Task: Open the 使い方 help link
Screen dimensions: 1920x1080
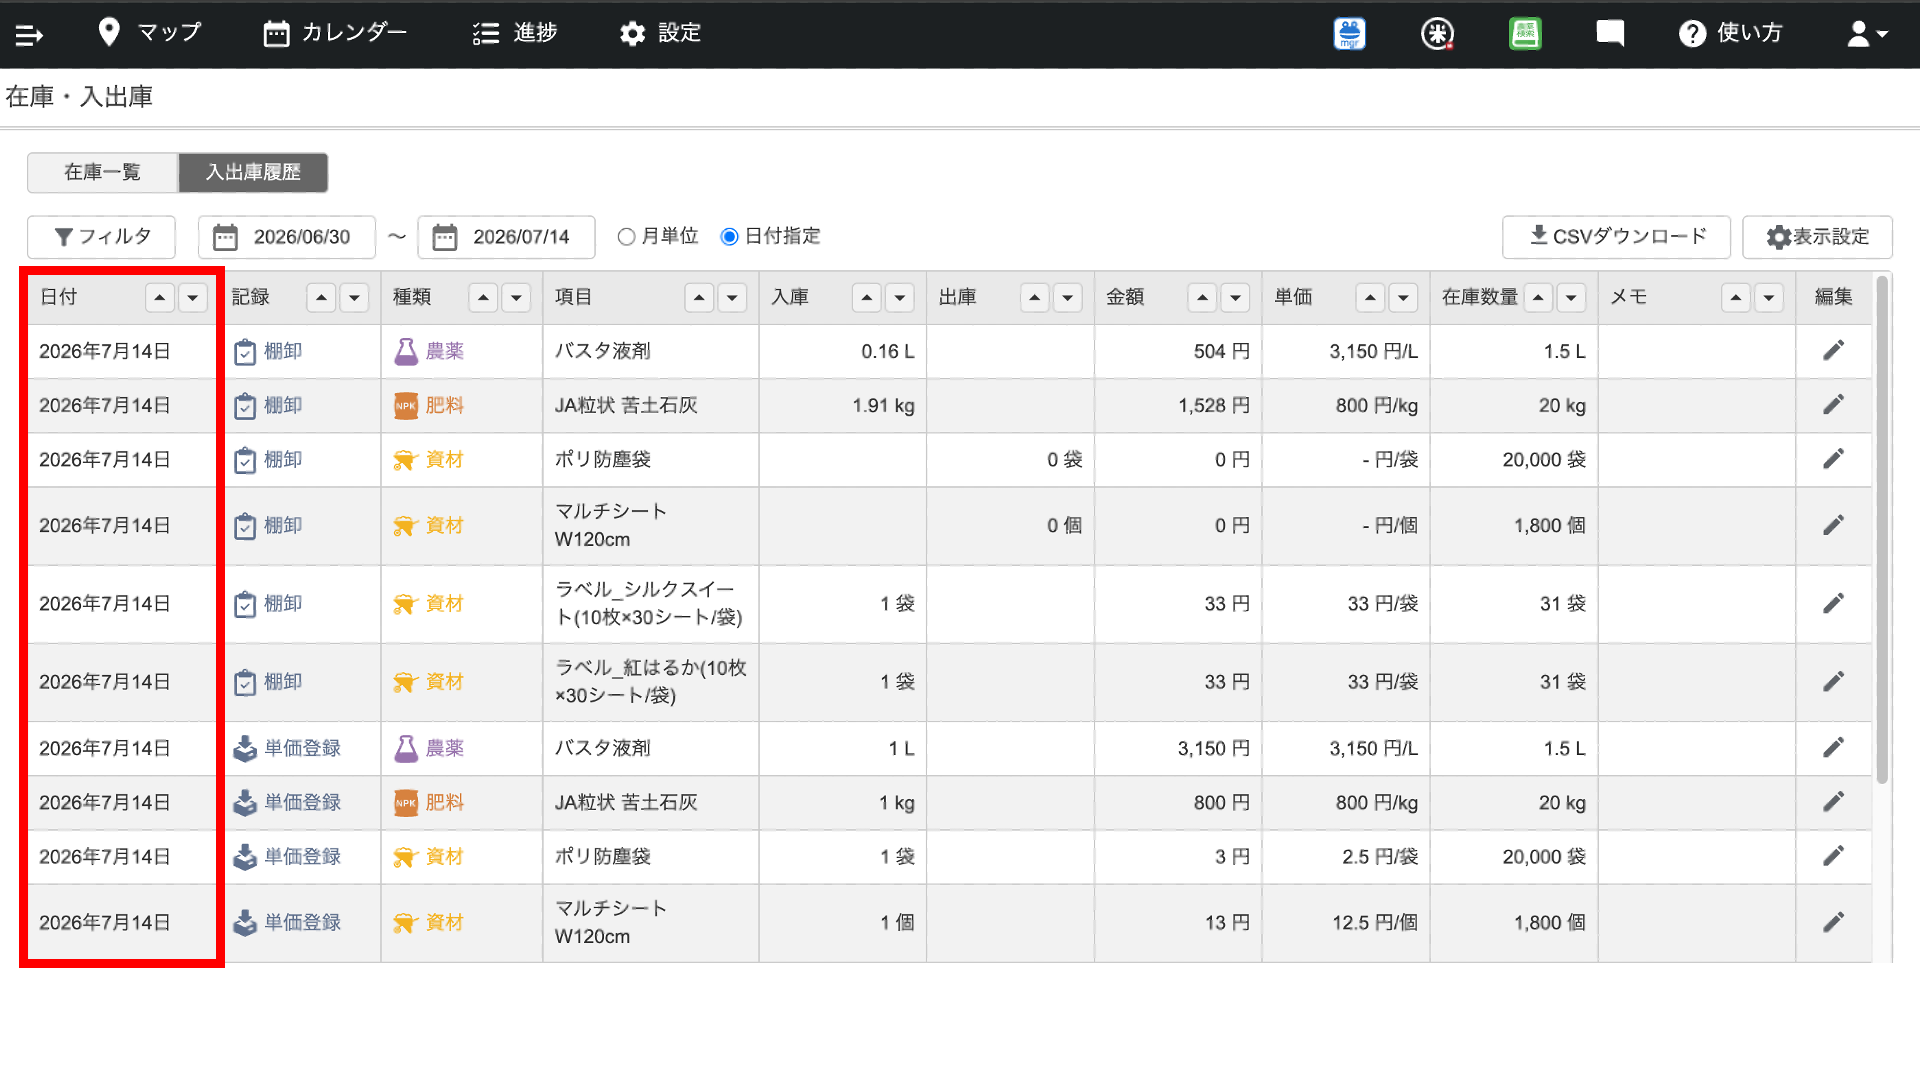Action: pyautogui.click(x=1731, y=33)
